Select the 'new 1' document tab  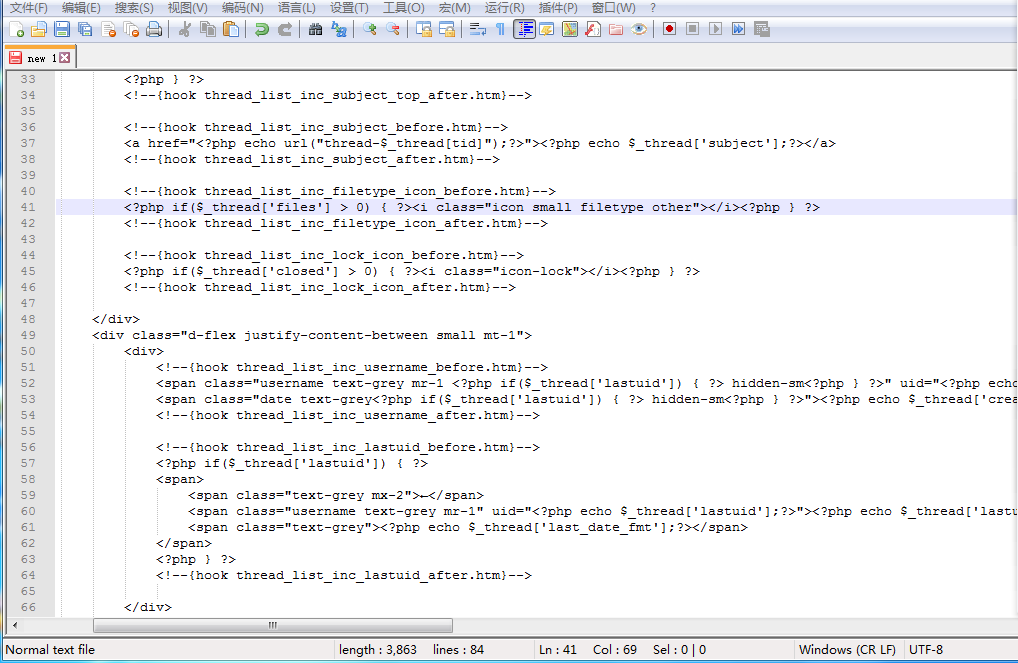pos(40,58)
